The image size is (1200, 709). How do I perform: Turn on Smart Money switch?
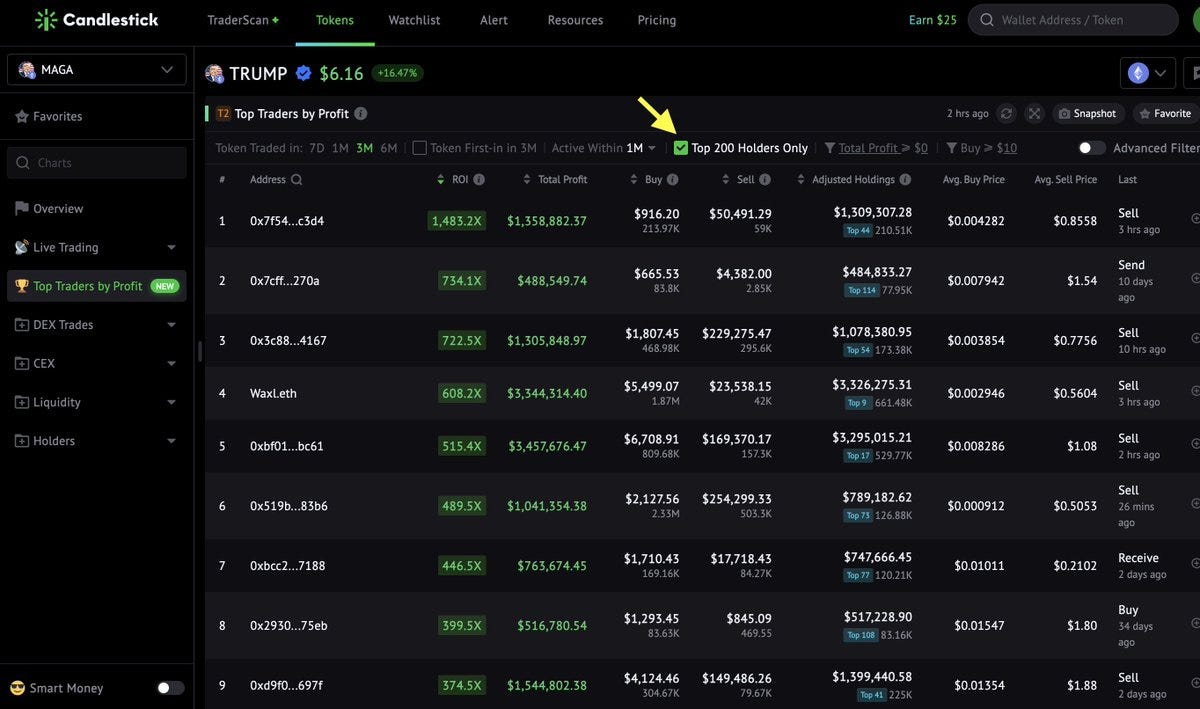(x=171, y=688)
